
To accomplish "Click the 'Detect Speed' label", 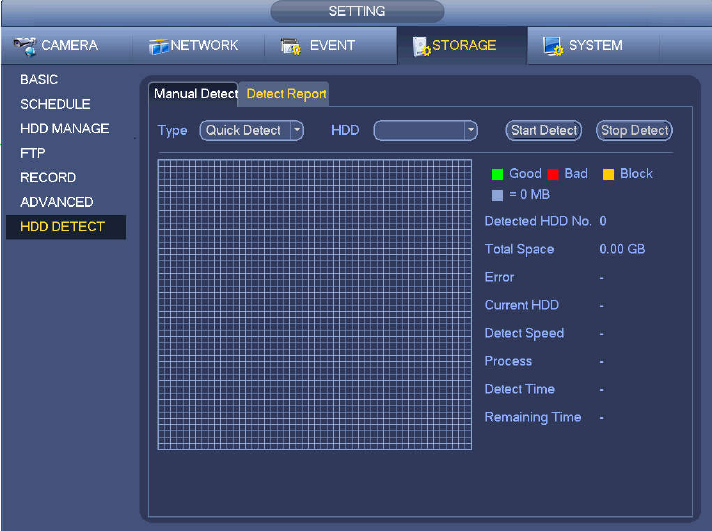I will 524,333.
